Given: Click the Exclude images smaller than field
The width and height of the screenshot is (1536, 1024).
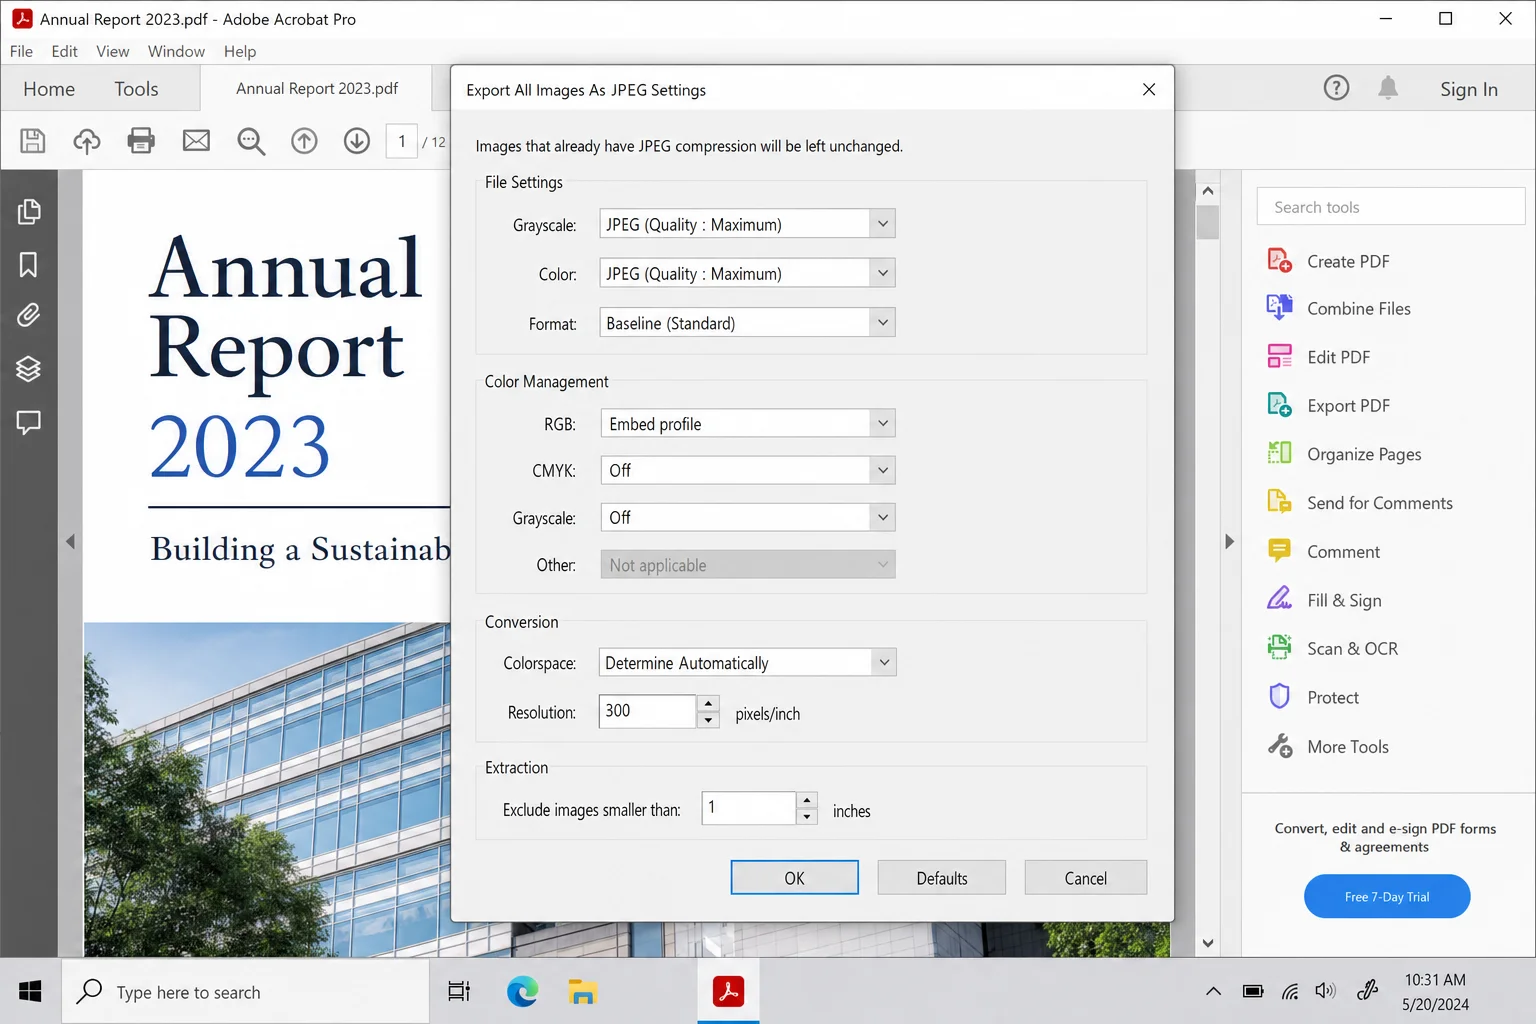Looking at the screenshot, I should point(749,808).
